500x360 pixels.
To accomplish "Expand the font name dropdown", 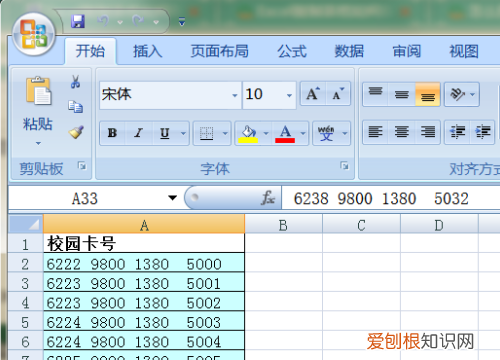I will [x=235, y=95].
